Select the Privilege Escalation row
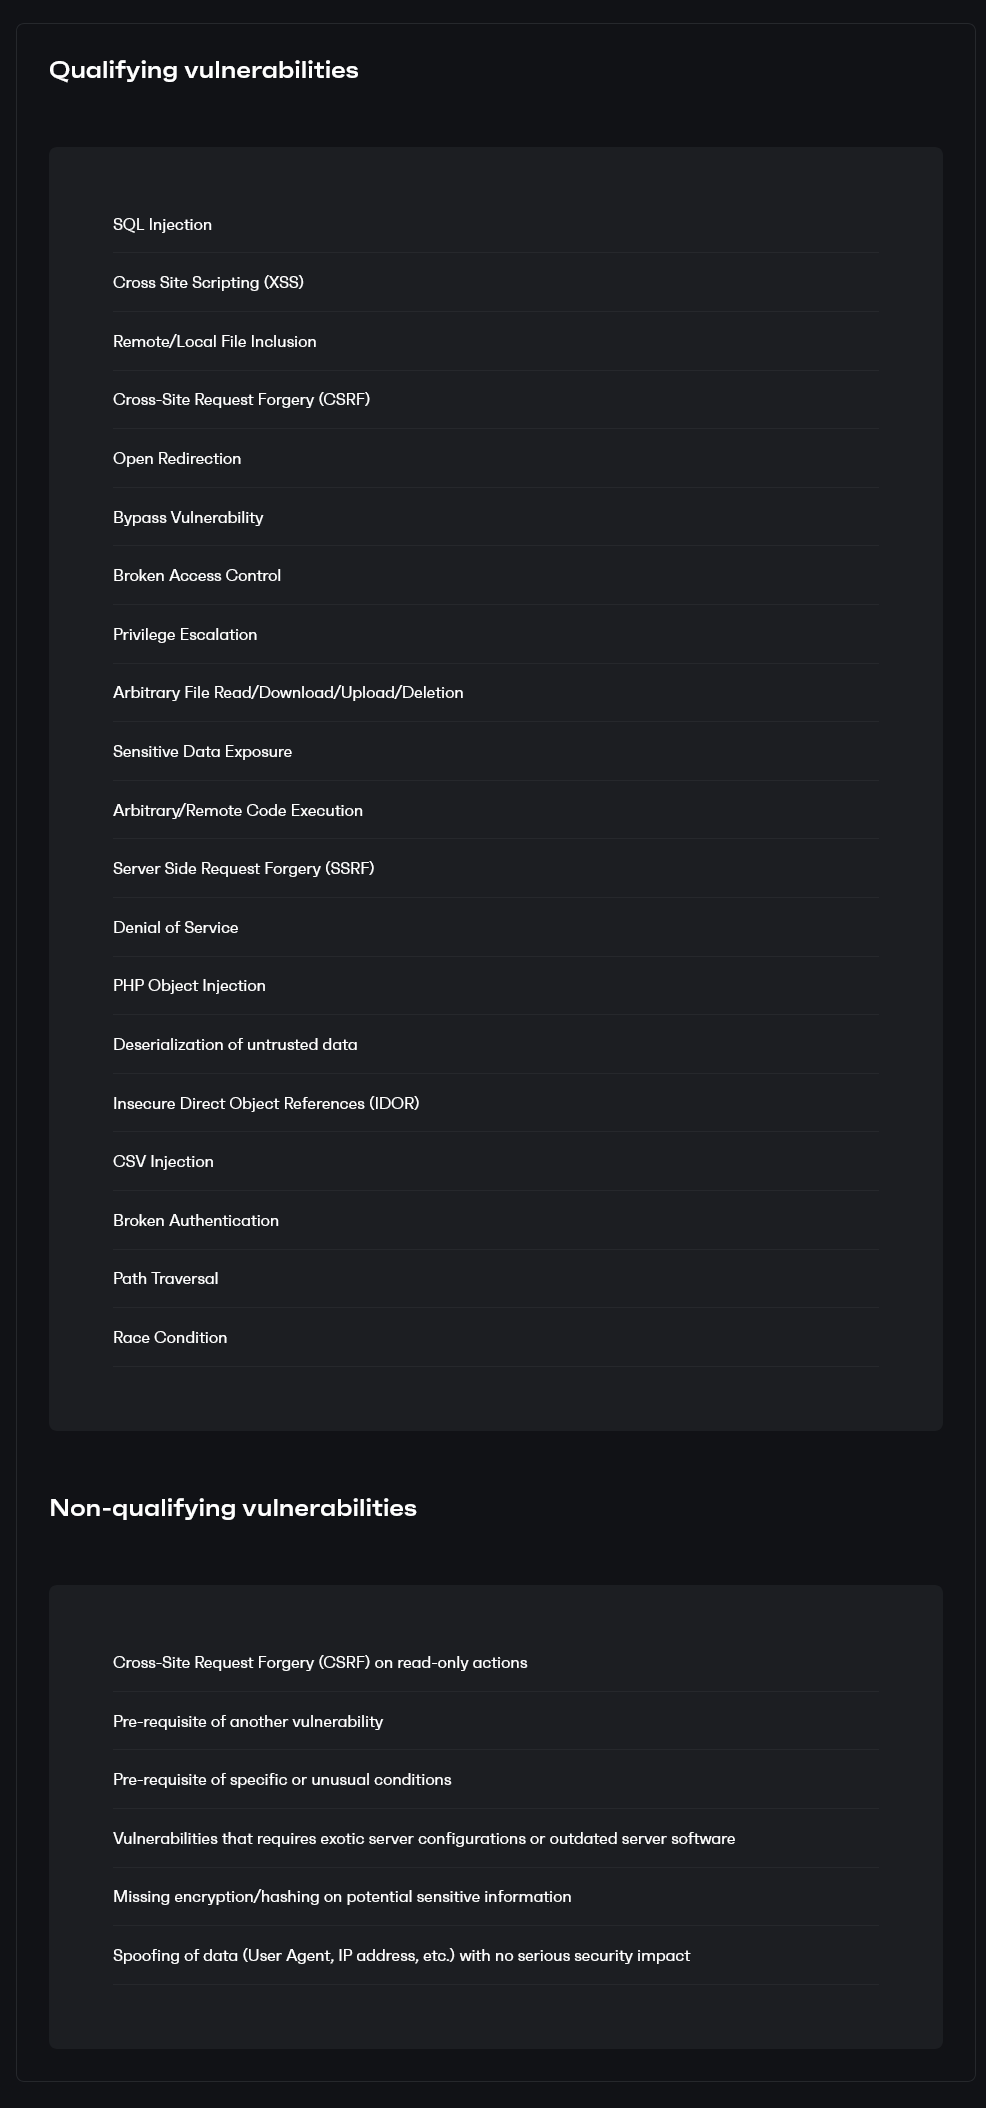This screenshot has width=986, height=2108. click(x=496, y=634)
